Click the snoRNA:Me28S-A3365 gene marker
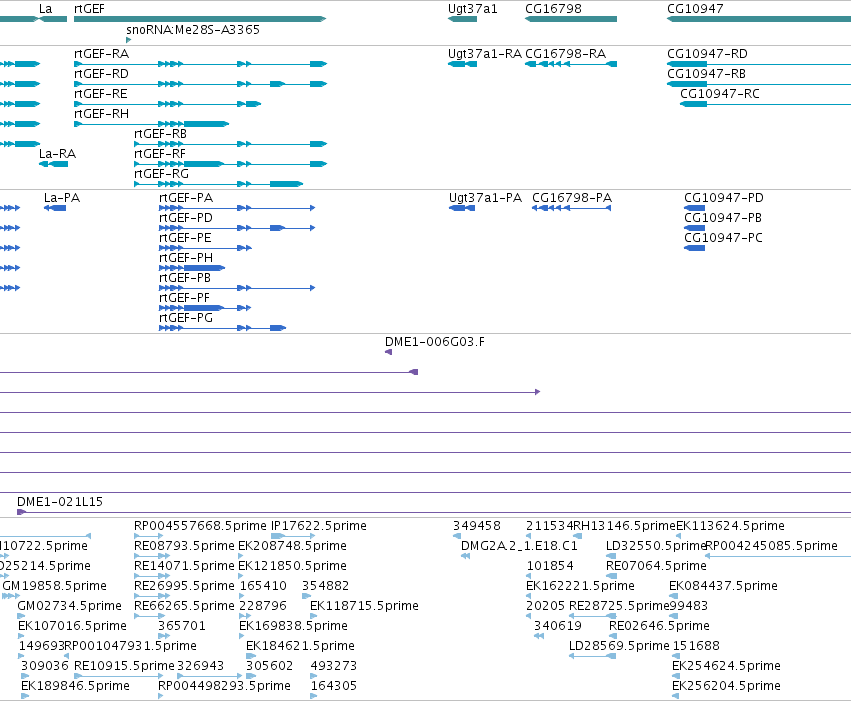Screen dimensions: 851x701 (129, 40)
